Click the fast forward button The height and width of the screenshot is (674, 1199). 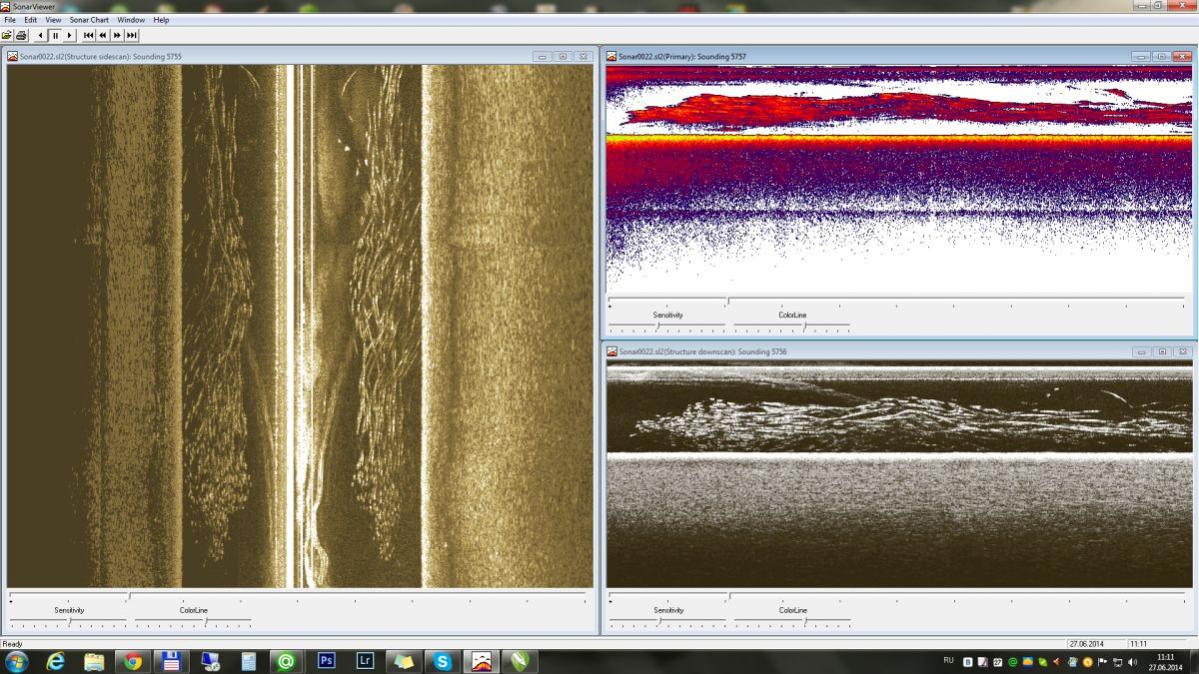(x=117, y=35)
